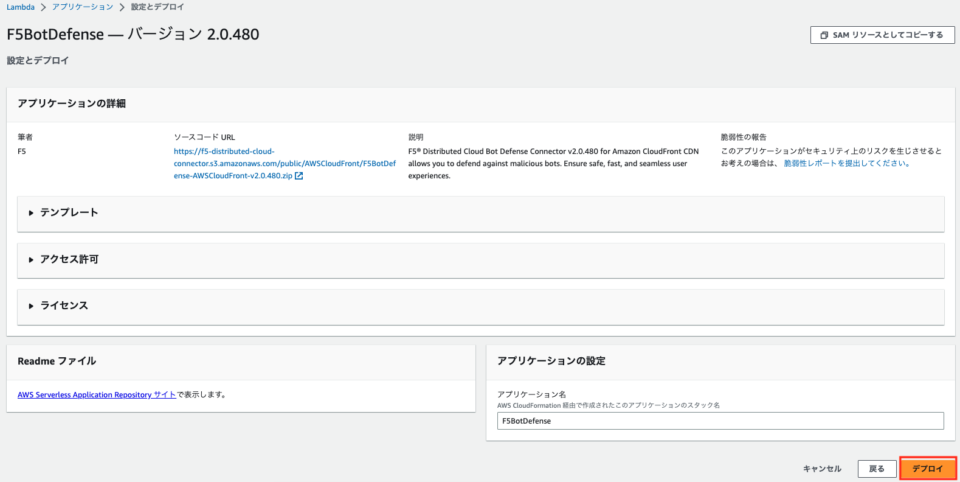
Task: Copy the application as a SAM resource
Action: 882,35
